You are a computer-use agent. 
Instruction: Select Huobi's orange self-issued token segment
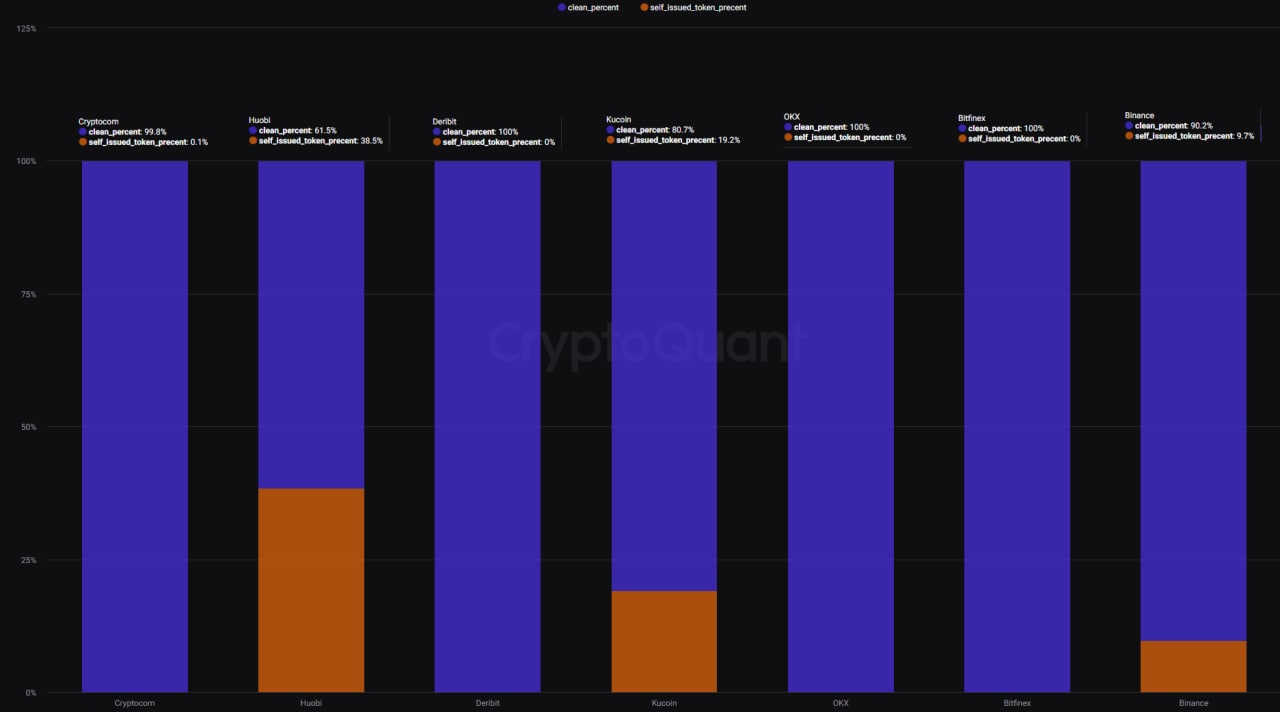(x=311, y=590)
